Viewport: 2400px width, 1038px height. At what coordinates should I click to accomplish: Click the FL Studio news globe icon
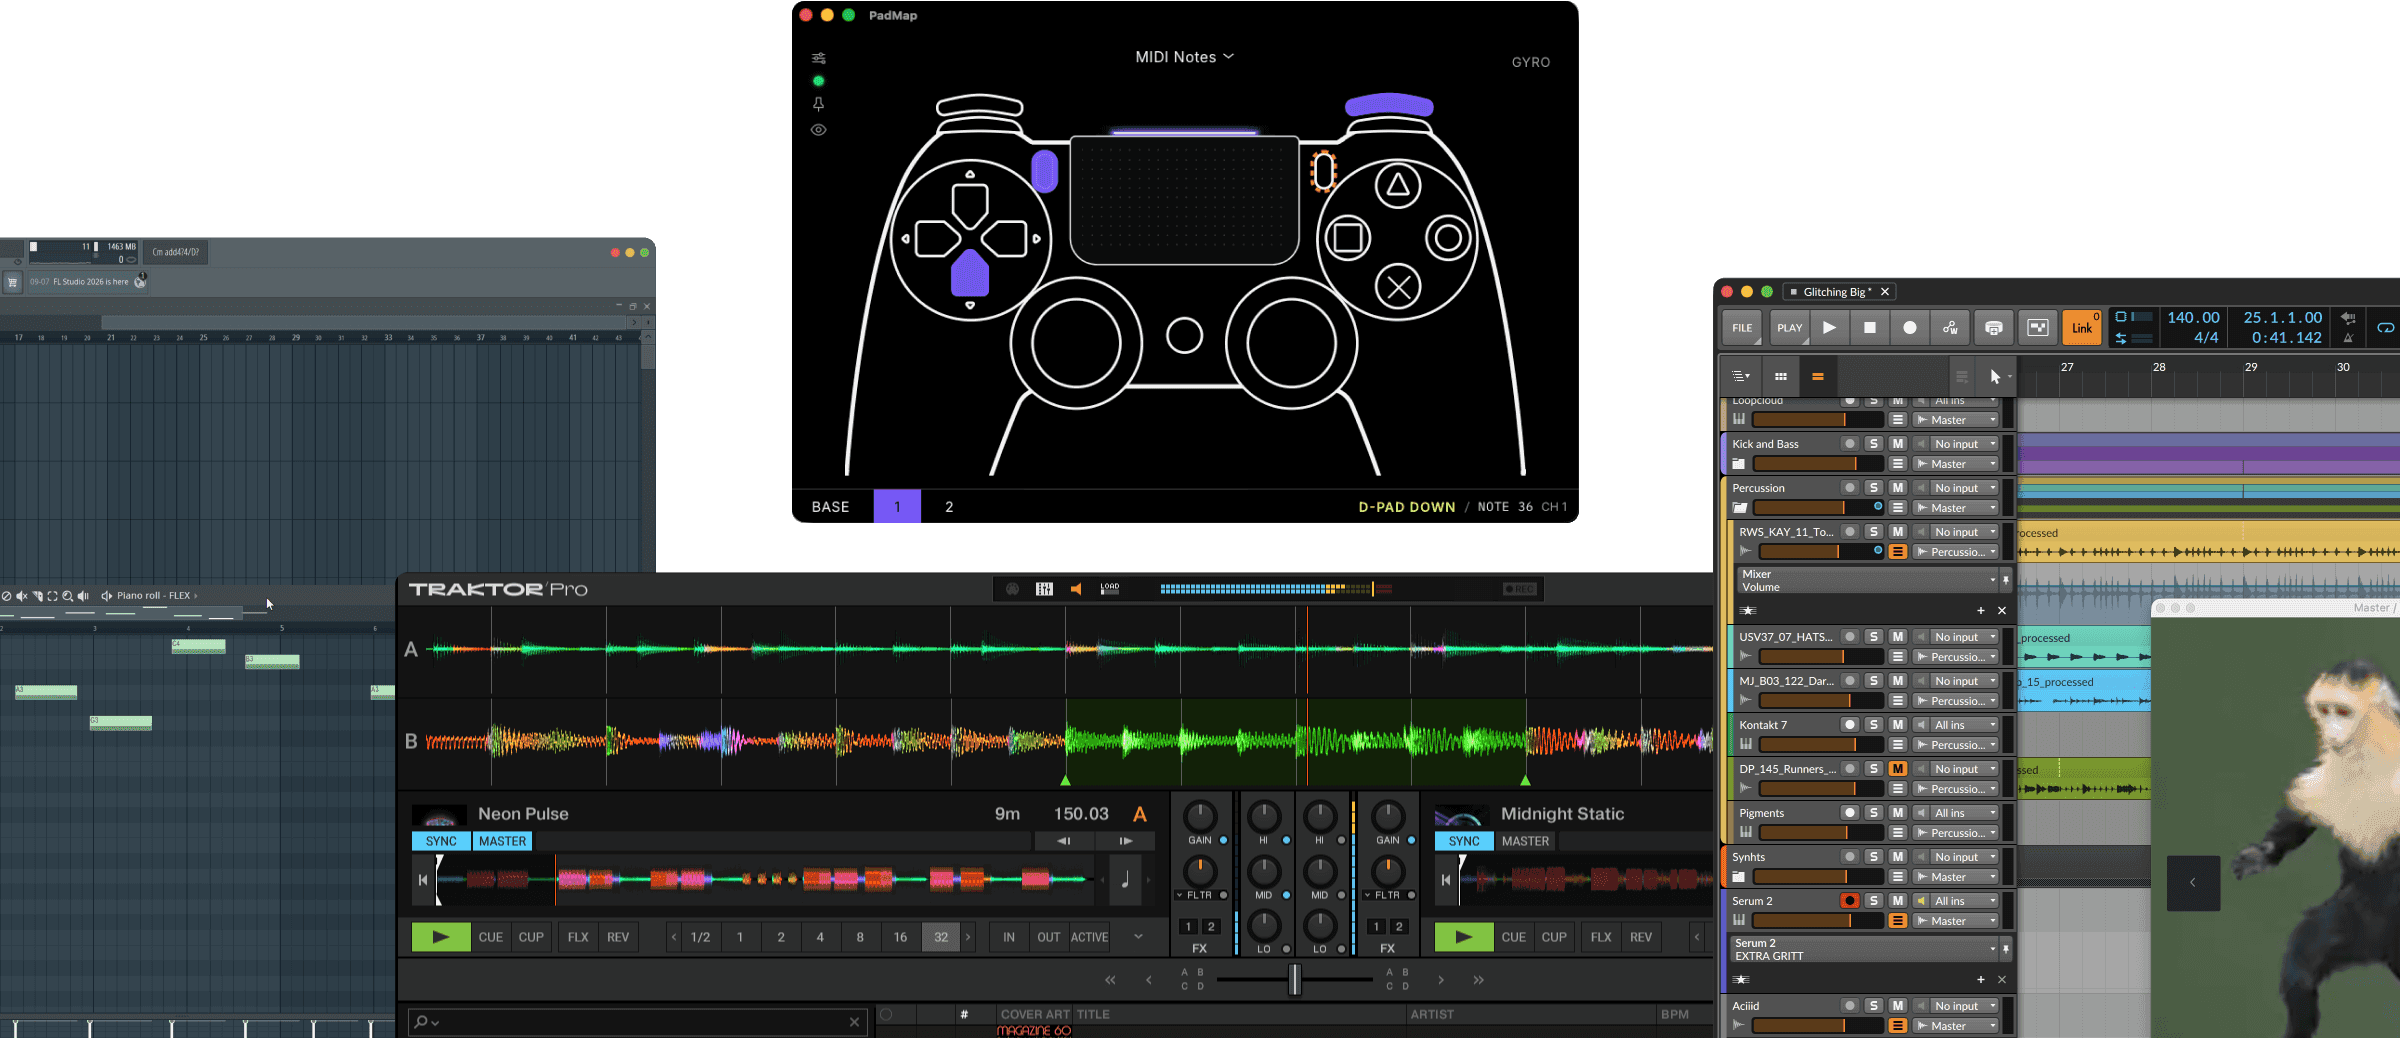(140, 282)
